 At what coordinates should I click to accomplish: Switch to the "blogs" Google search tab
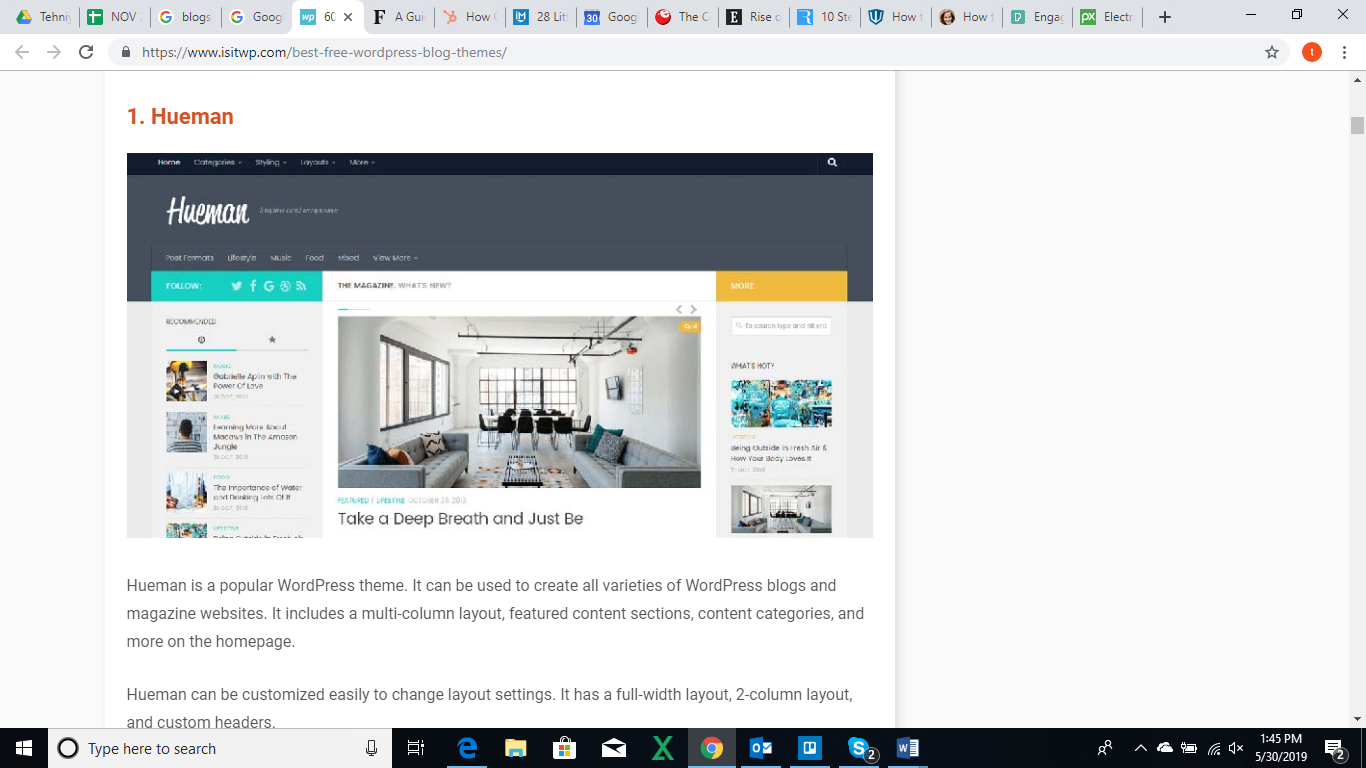185,17
